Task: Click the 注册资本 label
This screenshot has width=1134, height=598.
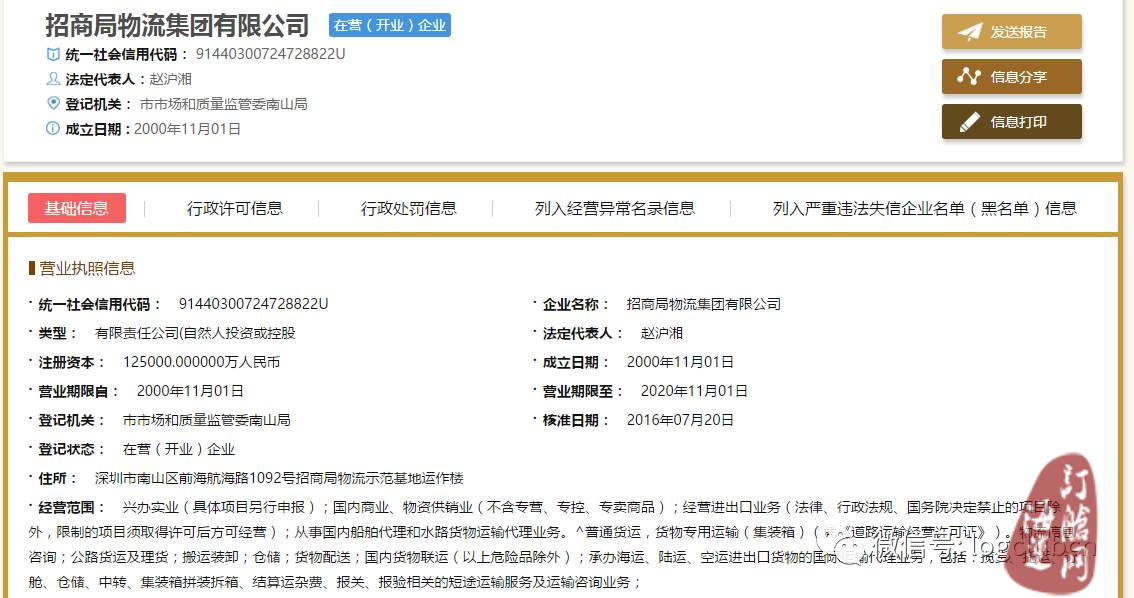Action: [x=71, y=362]
